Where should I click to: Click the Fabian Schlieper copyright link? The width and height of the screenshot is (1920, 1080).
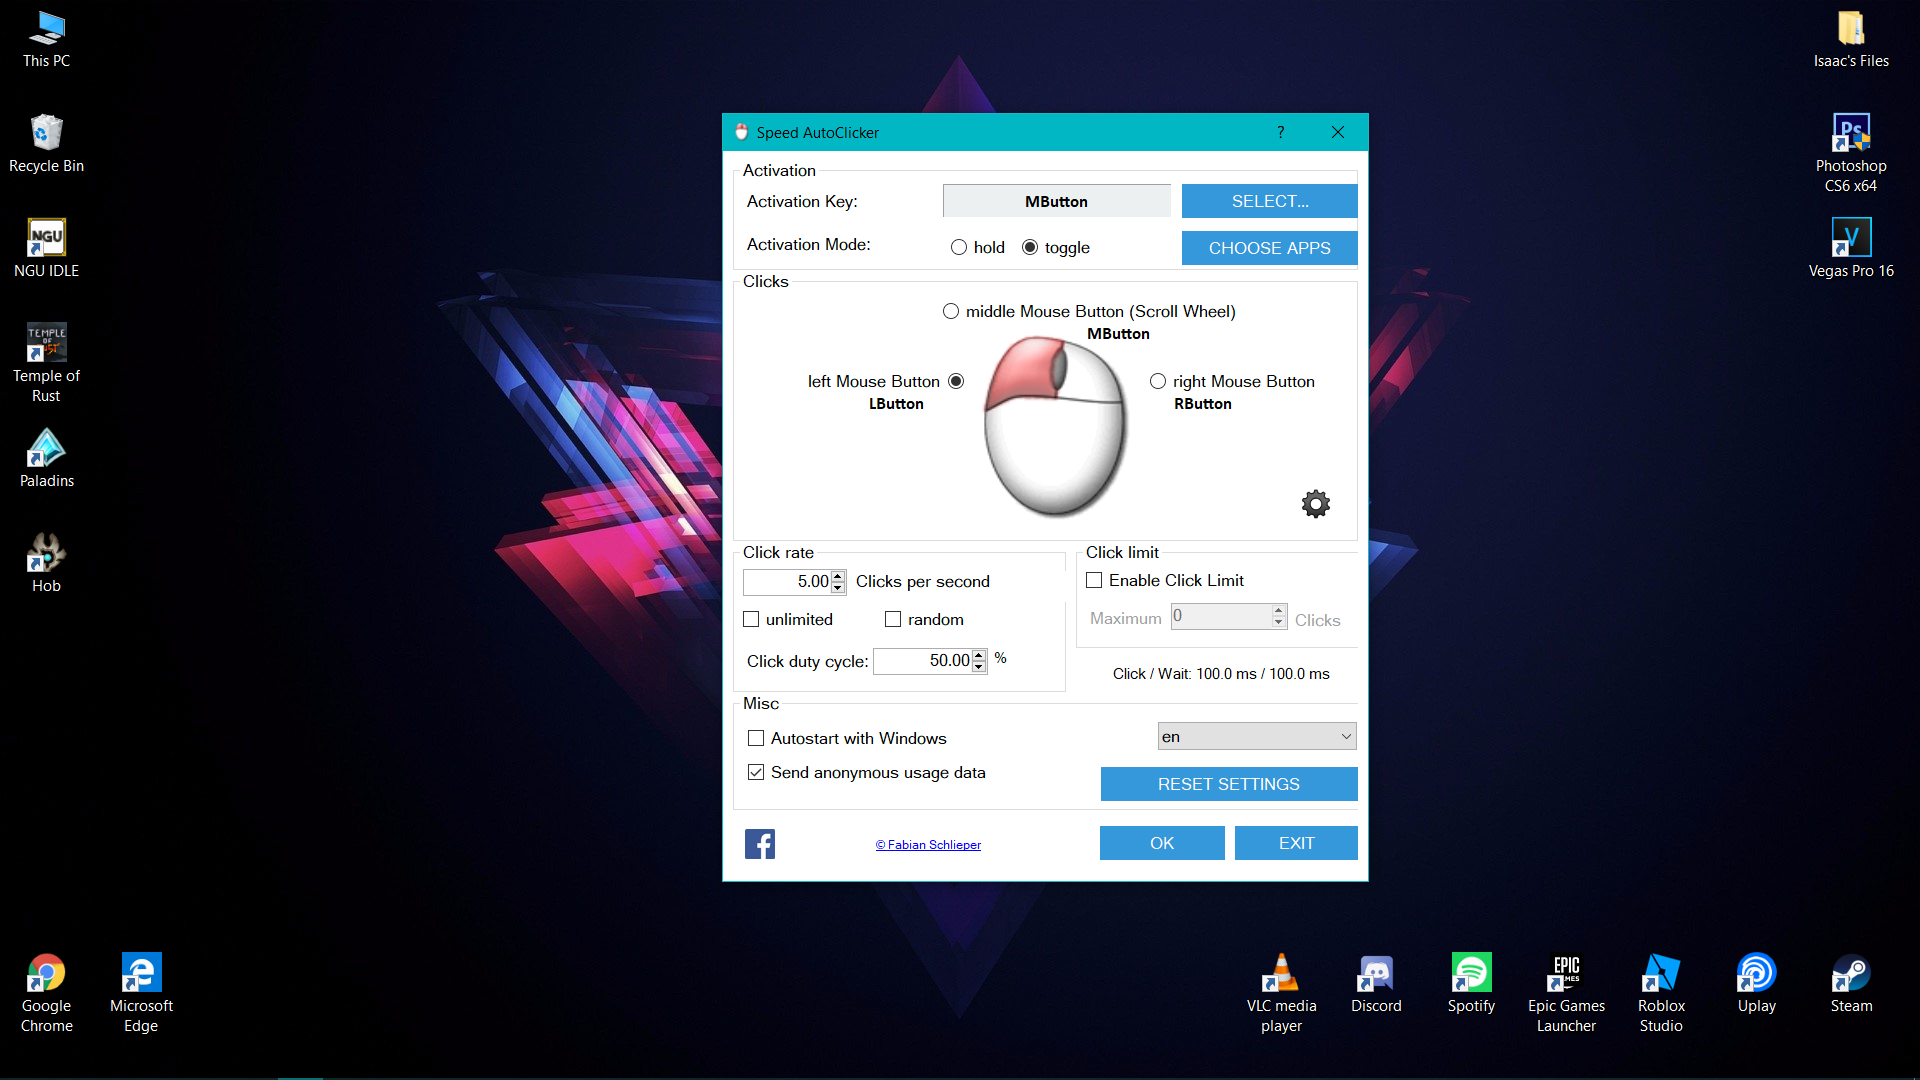pos(928,844)
